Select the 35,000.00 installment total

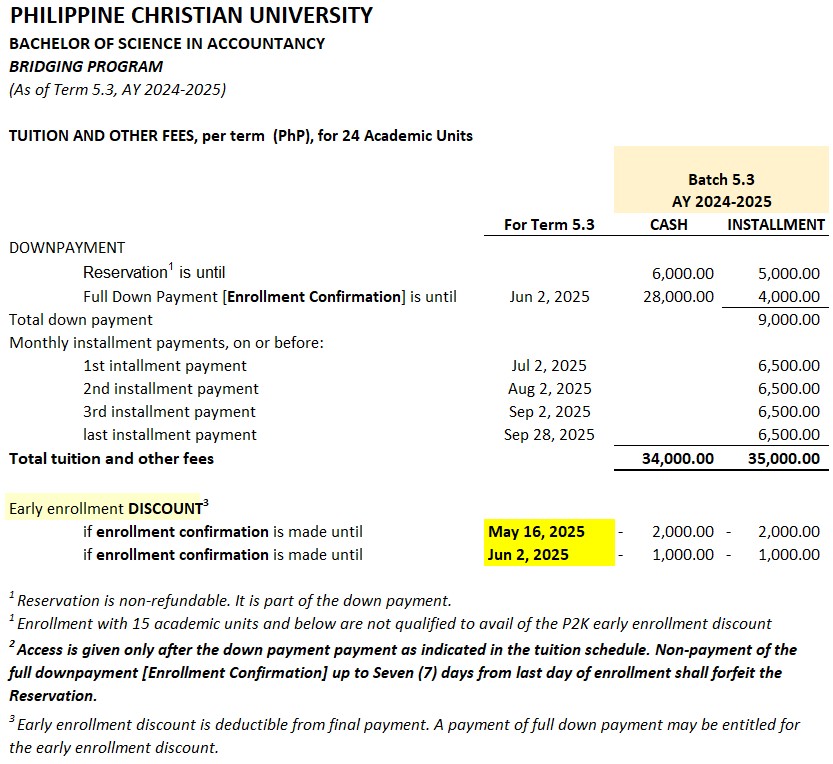(784, 459)
